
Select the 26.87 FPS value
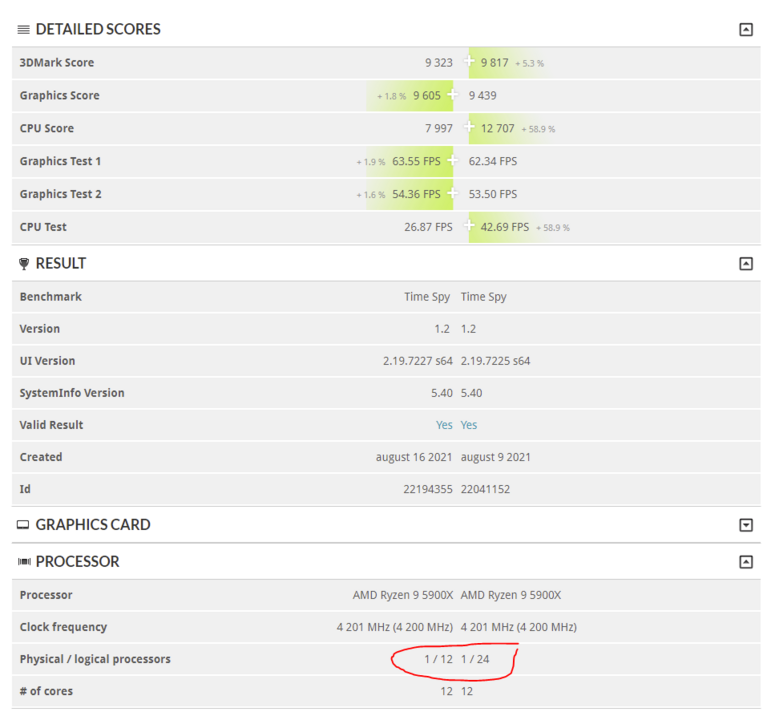pos(429,227)
